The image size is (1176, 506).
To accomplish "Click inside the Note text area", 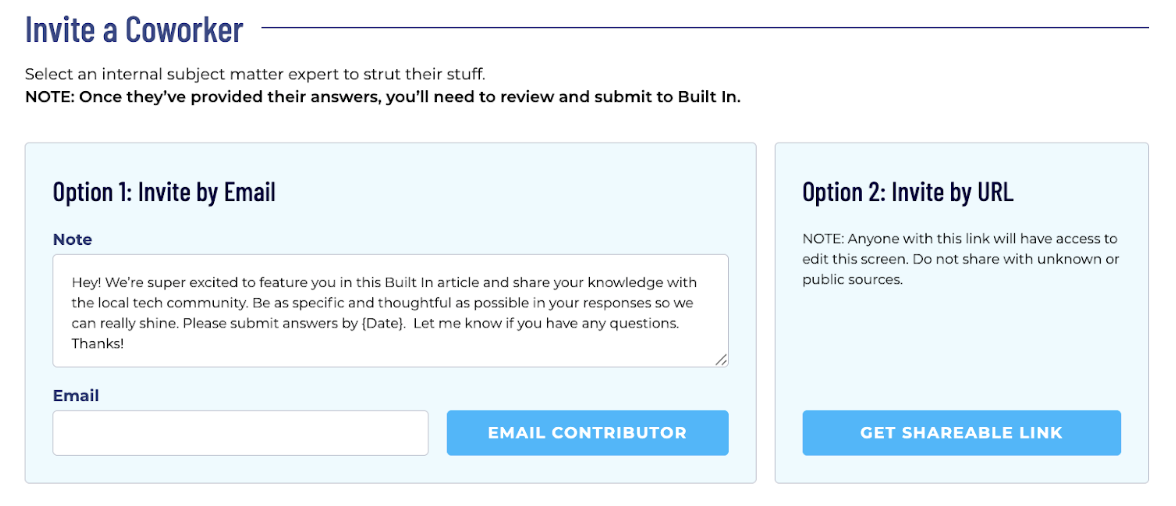I will tap(390, 310).
